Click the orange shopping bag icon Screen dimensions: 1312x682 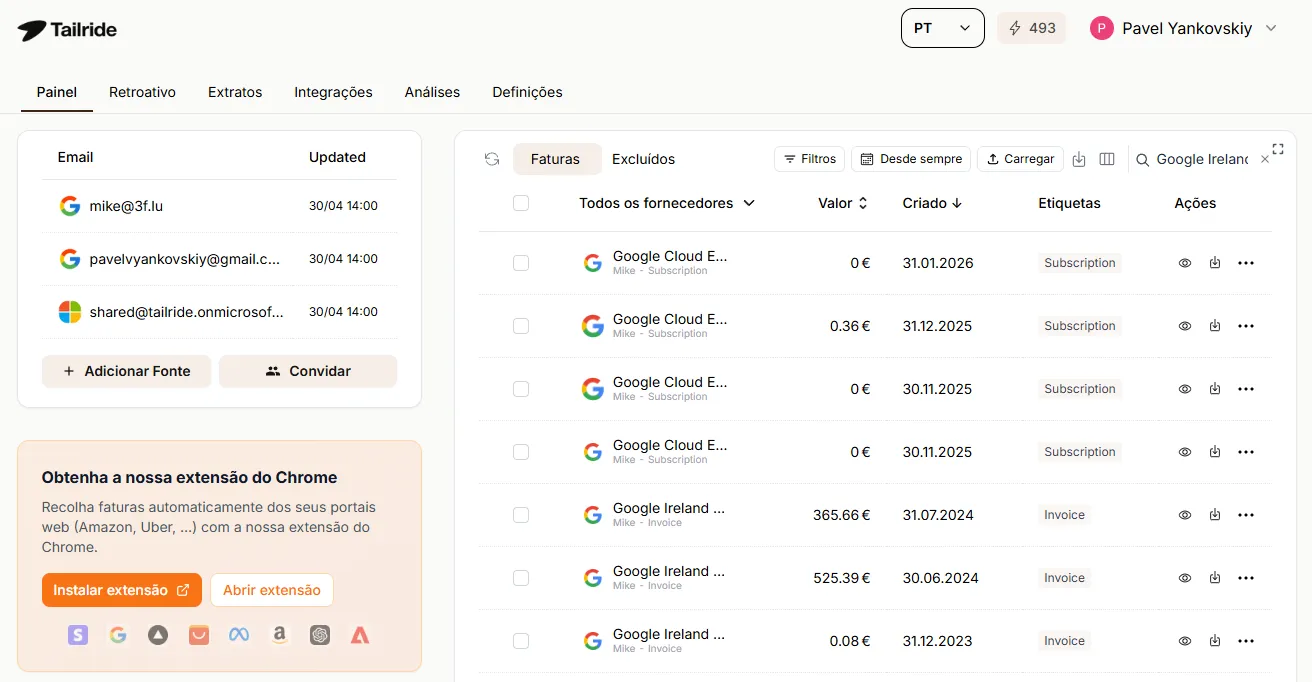point(199,634)
